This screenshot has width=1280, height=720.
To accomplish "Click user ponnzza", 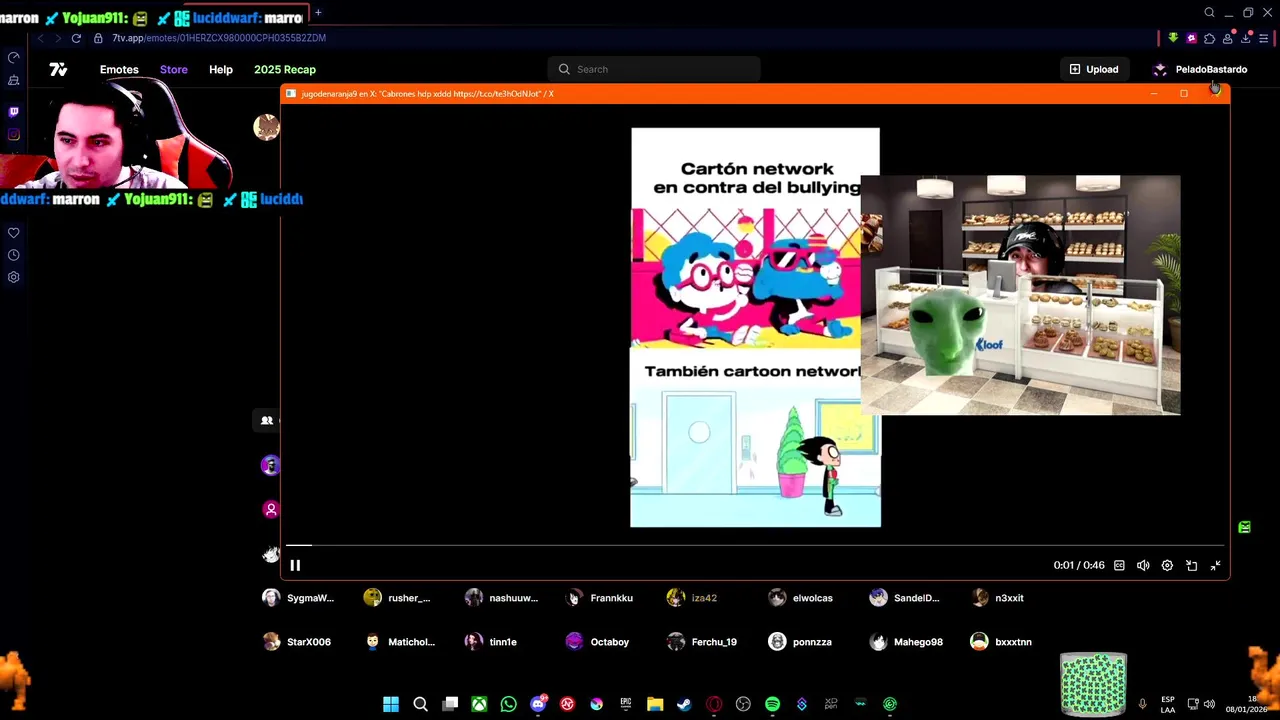I will coord(800,642).
